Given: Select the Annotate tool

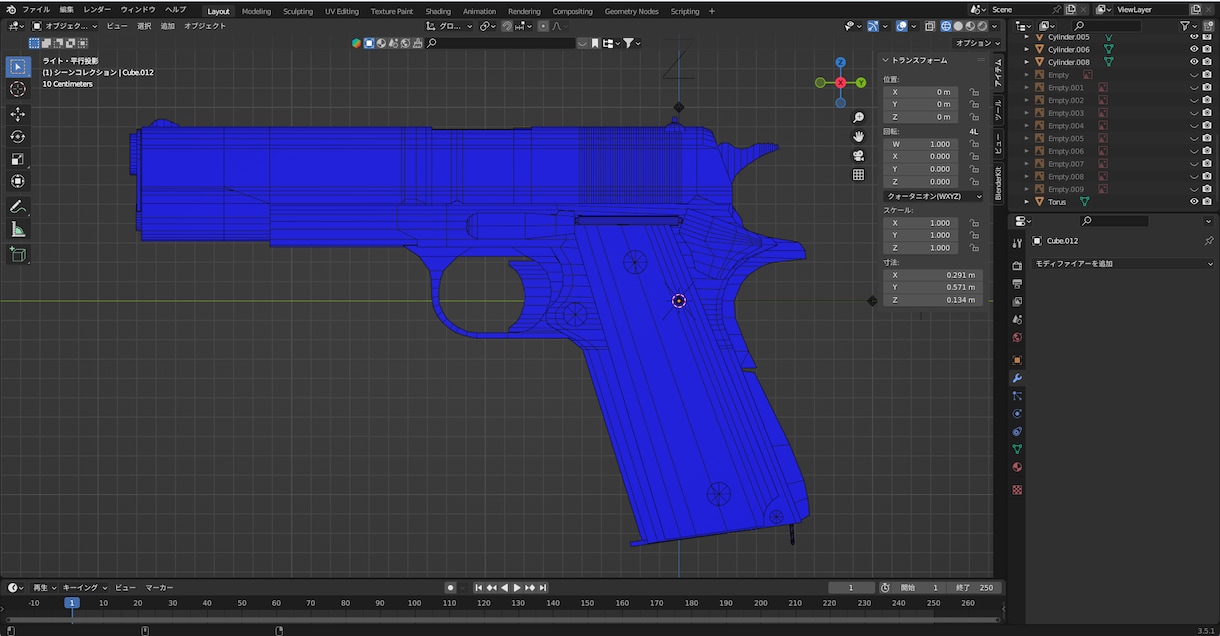Looking at the screenshot, I should 18,207.
